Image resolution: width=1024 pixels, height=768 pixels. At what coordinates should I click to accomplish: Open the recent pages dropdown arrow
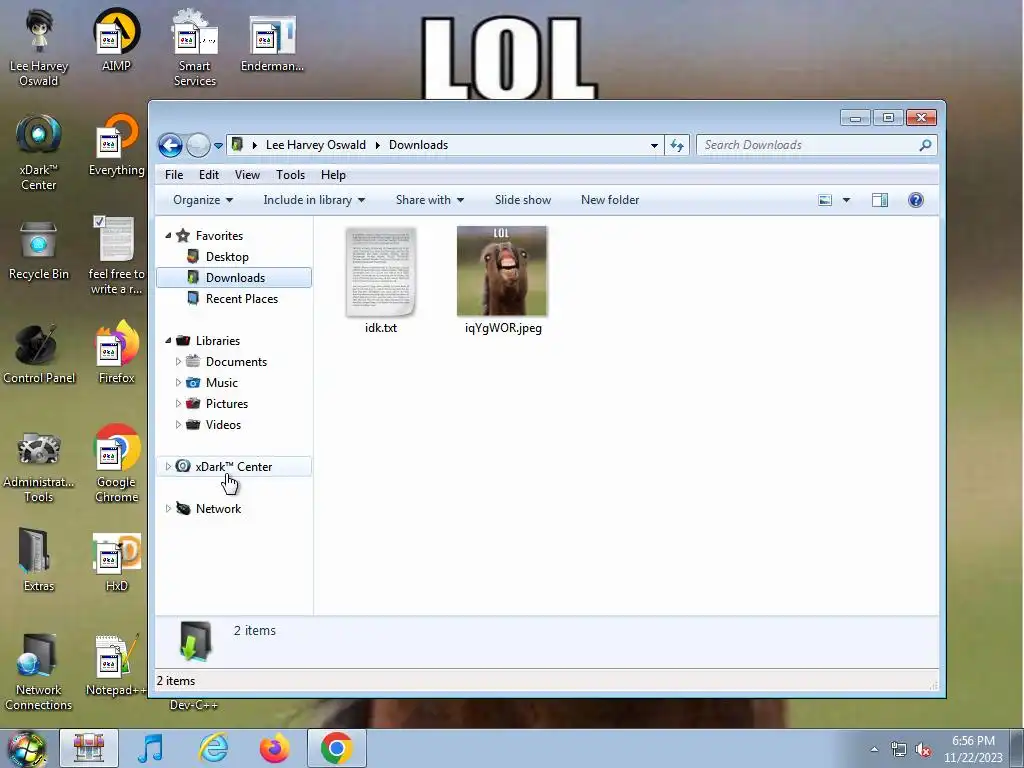tap(218, 146)
